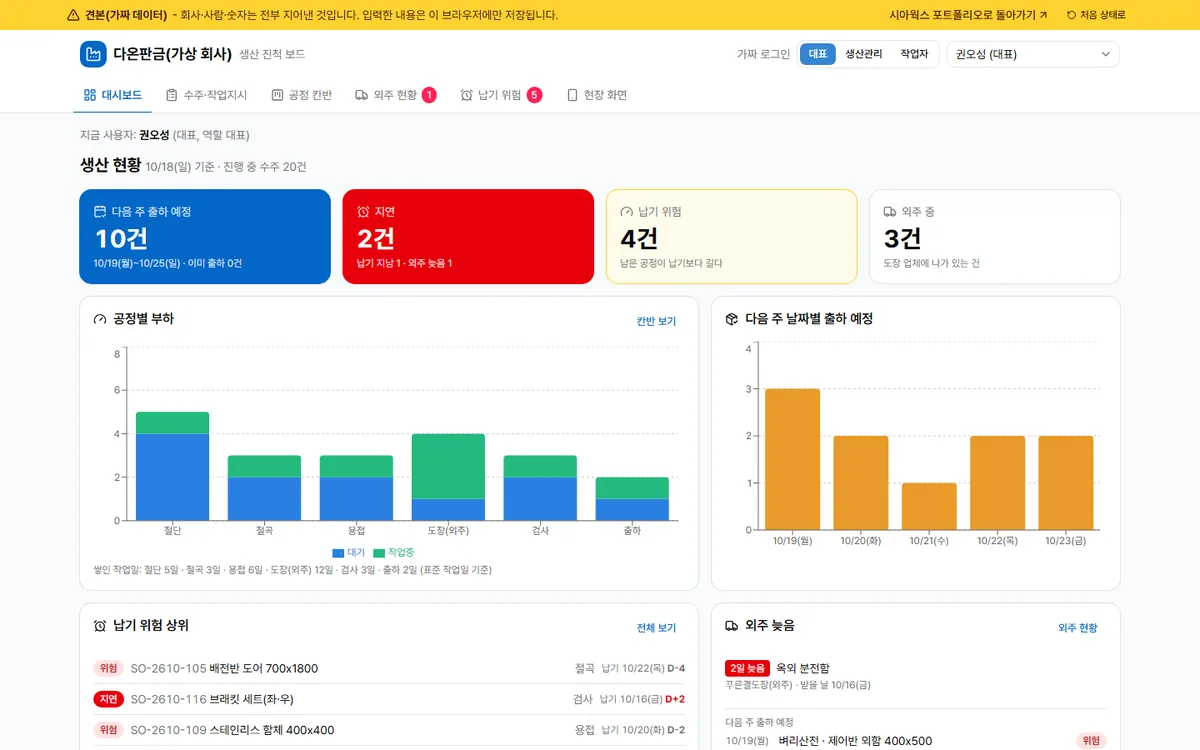
Task: Toggle the 작업중 legend series
Action: 394,552
